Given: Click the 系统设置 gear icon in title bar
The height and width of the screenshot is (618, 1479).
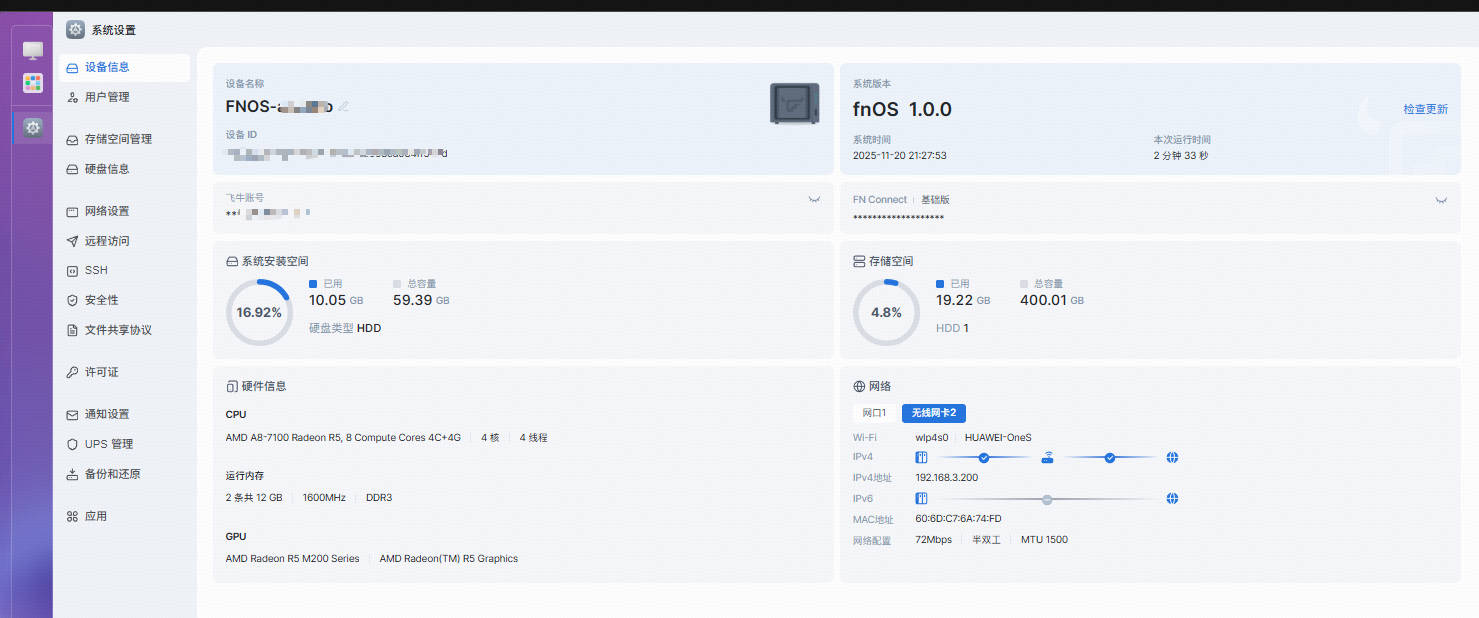Looking at the screenshot, I should tap(75, 30).
